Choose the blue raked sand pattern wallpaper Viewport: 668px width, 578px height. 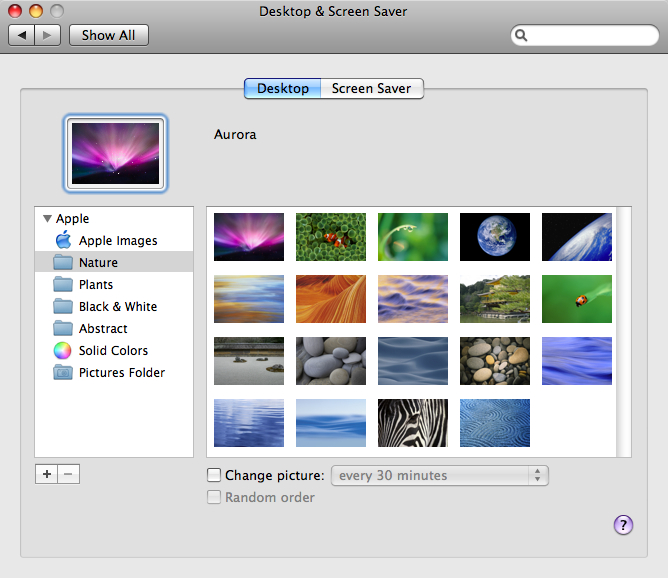tap(495, 423)
